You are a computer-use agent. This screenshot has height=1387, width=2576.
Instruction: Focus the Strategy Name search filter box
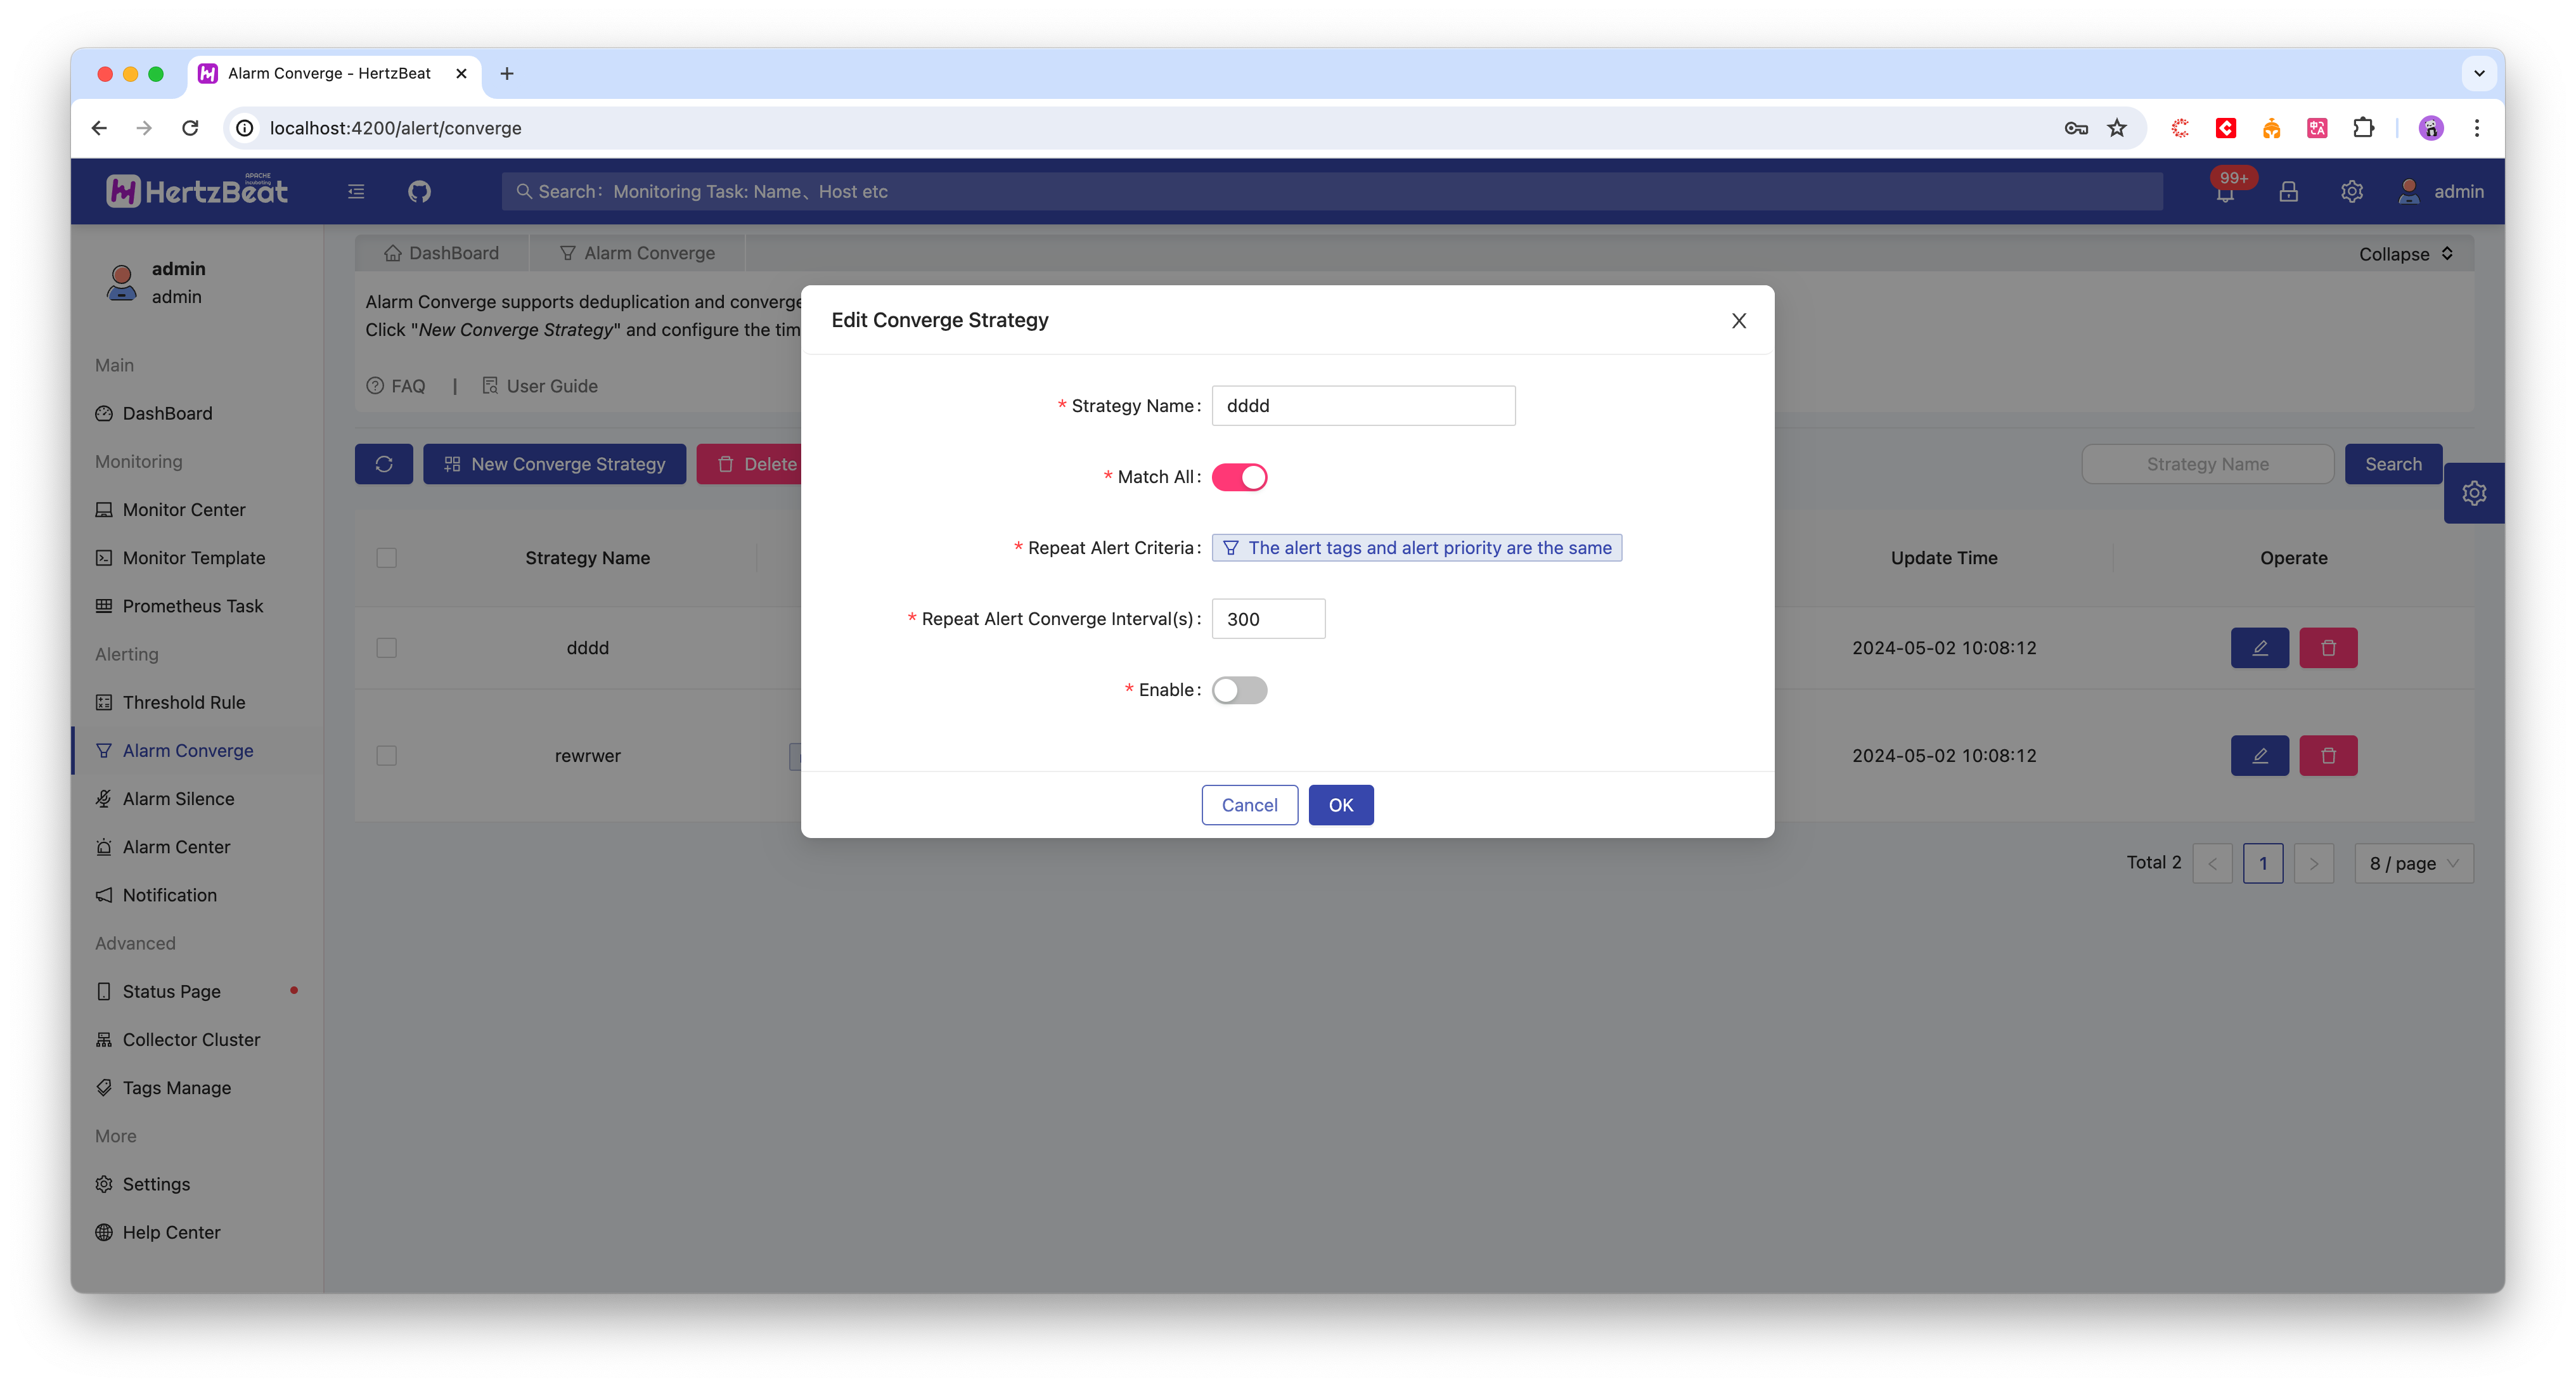pyautogui.click(x=2207, y=464)
